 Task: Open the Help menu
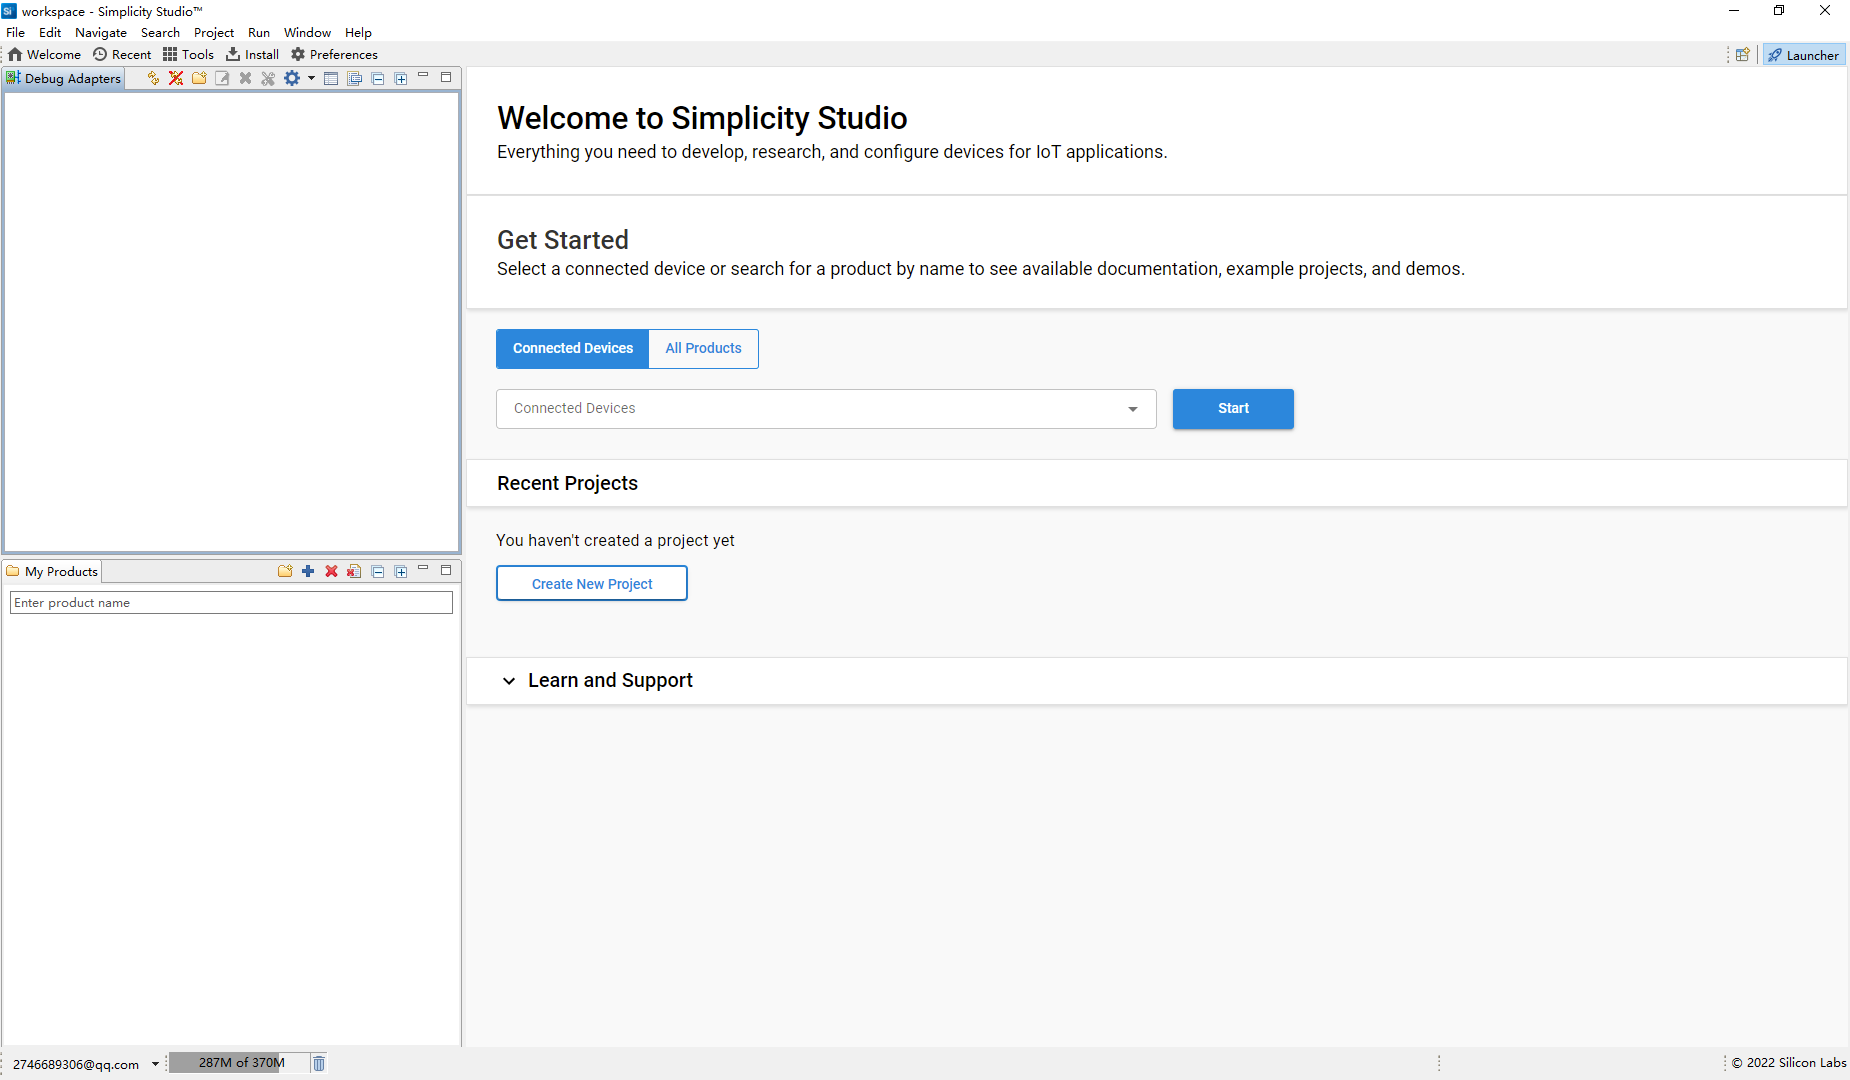click(x=358, y=33)
